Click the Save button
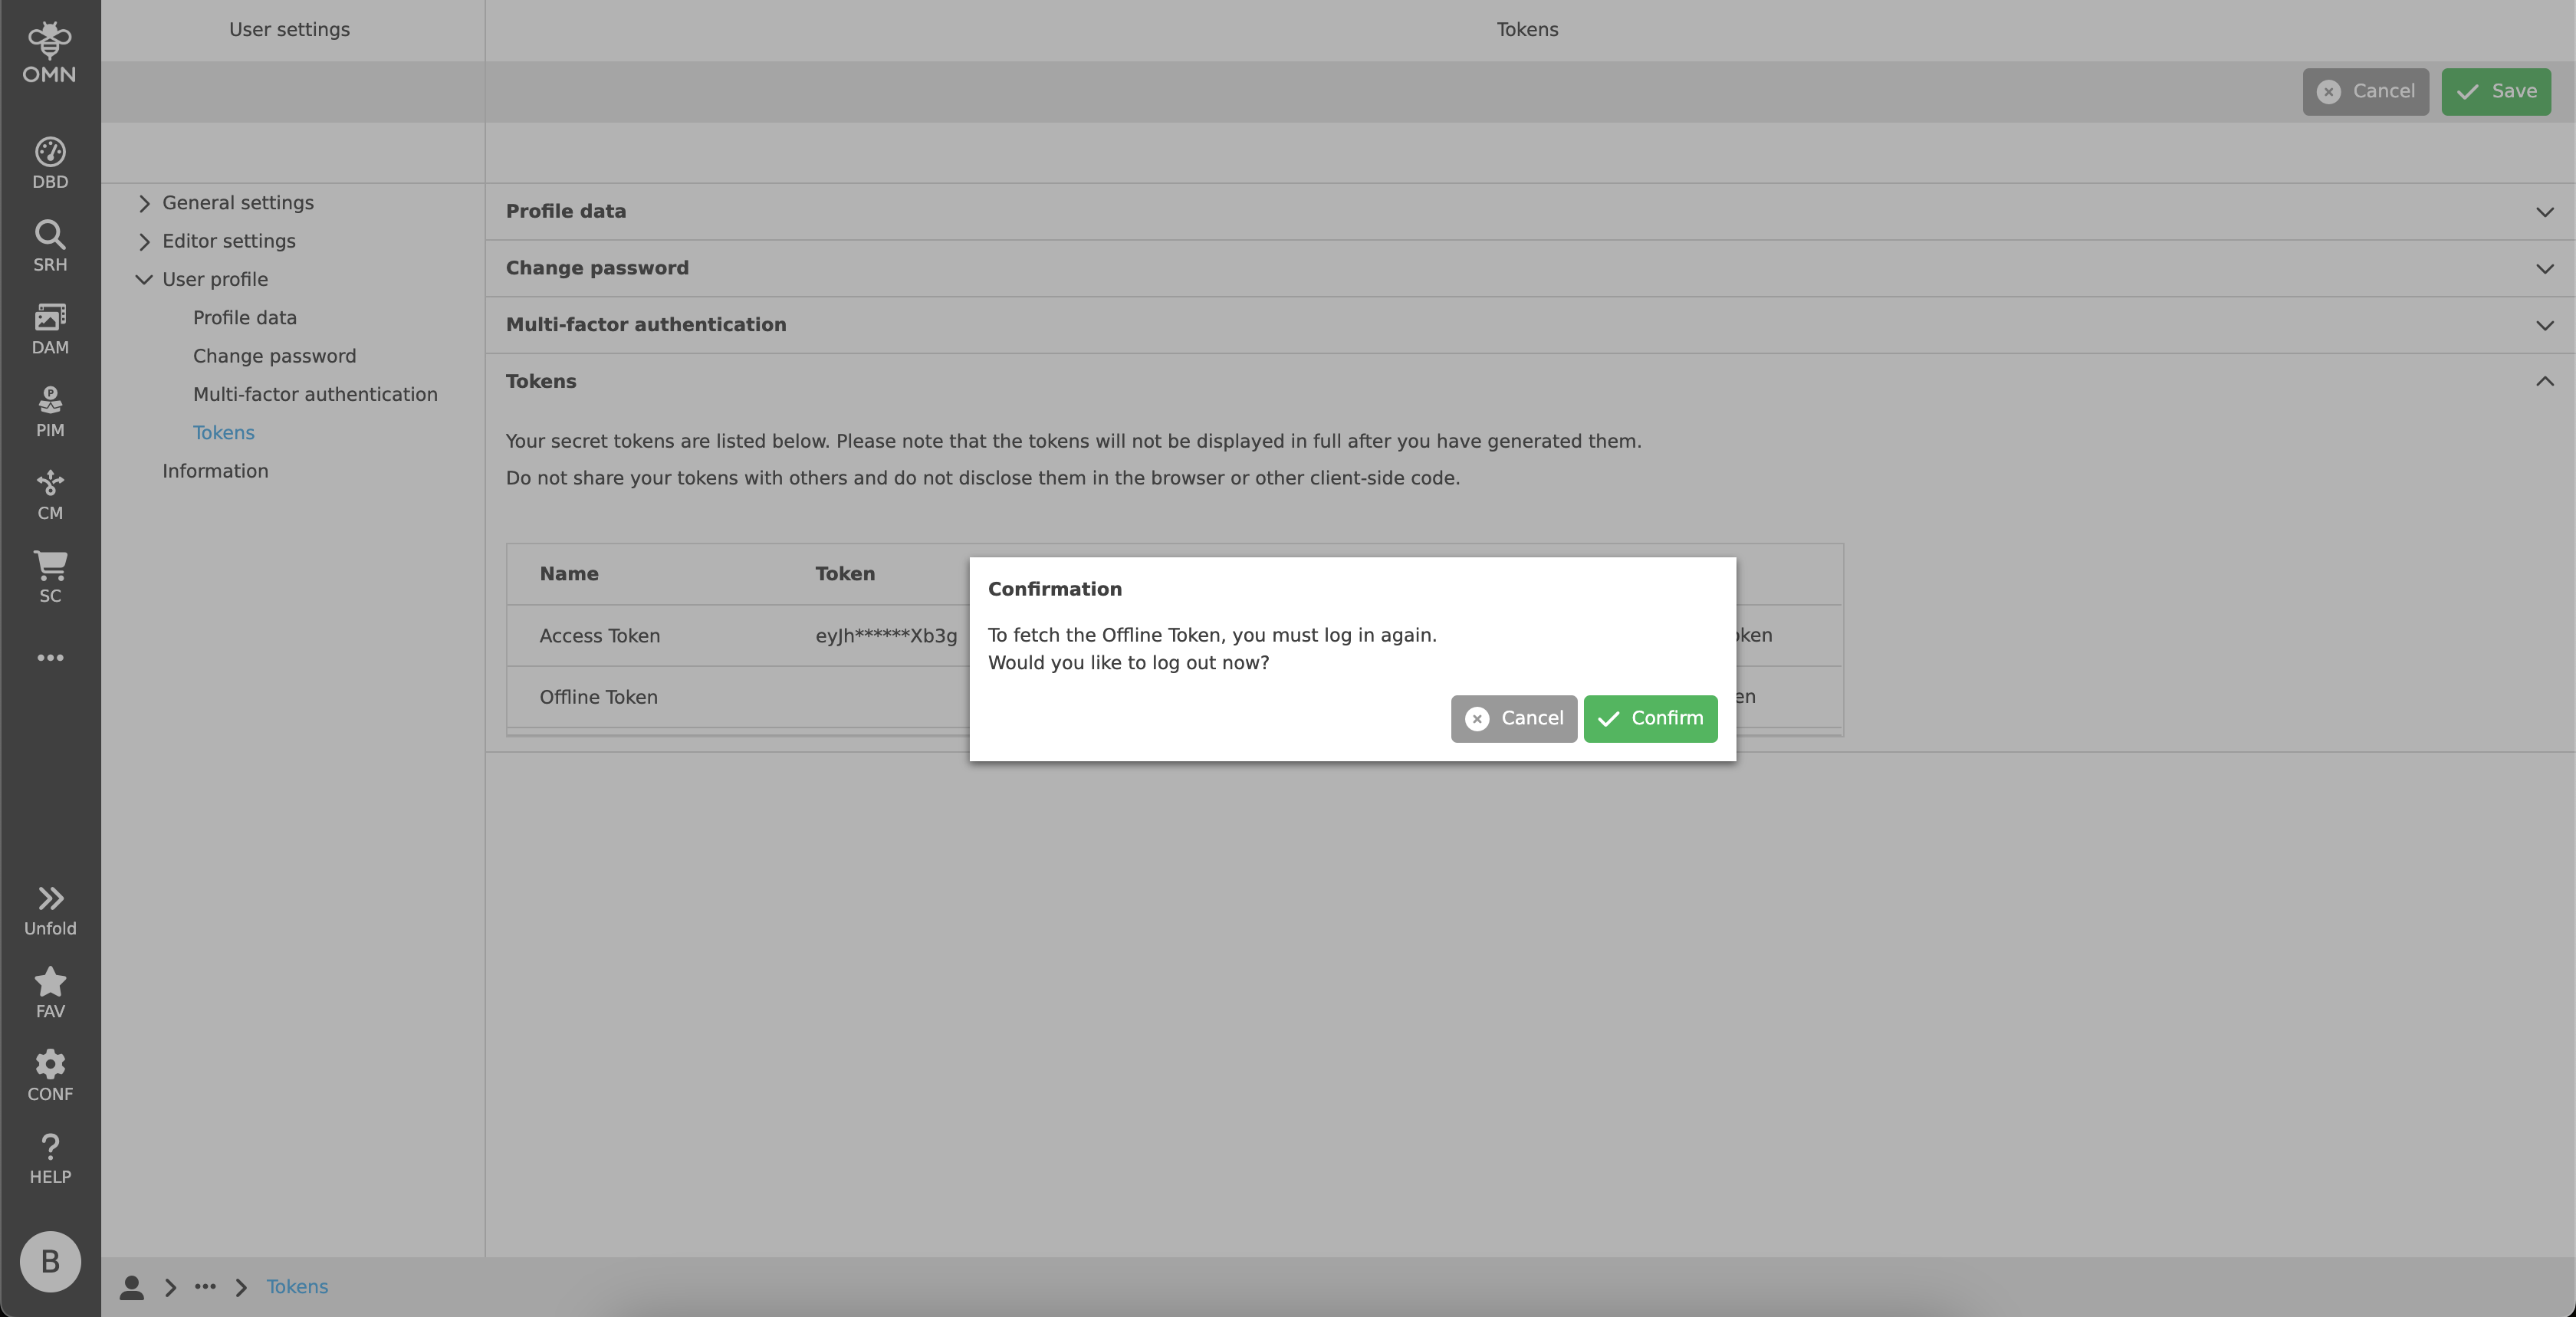This screenshot has width=2576, height=1317. click(2496, 91)
